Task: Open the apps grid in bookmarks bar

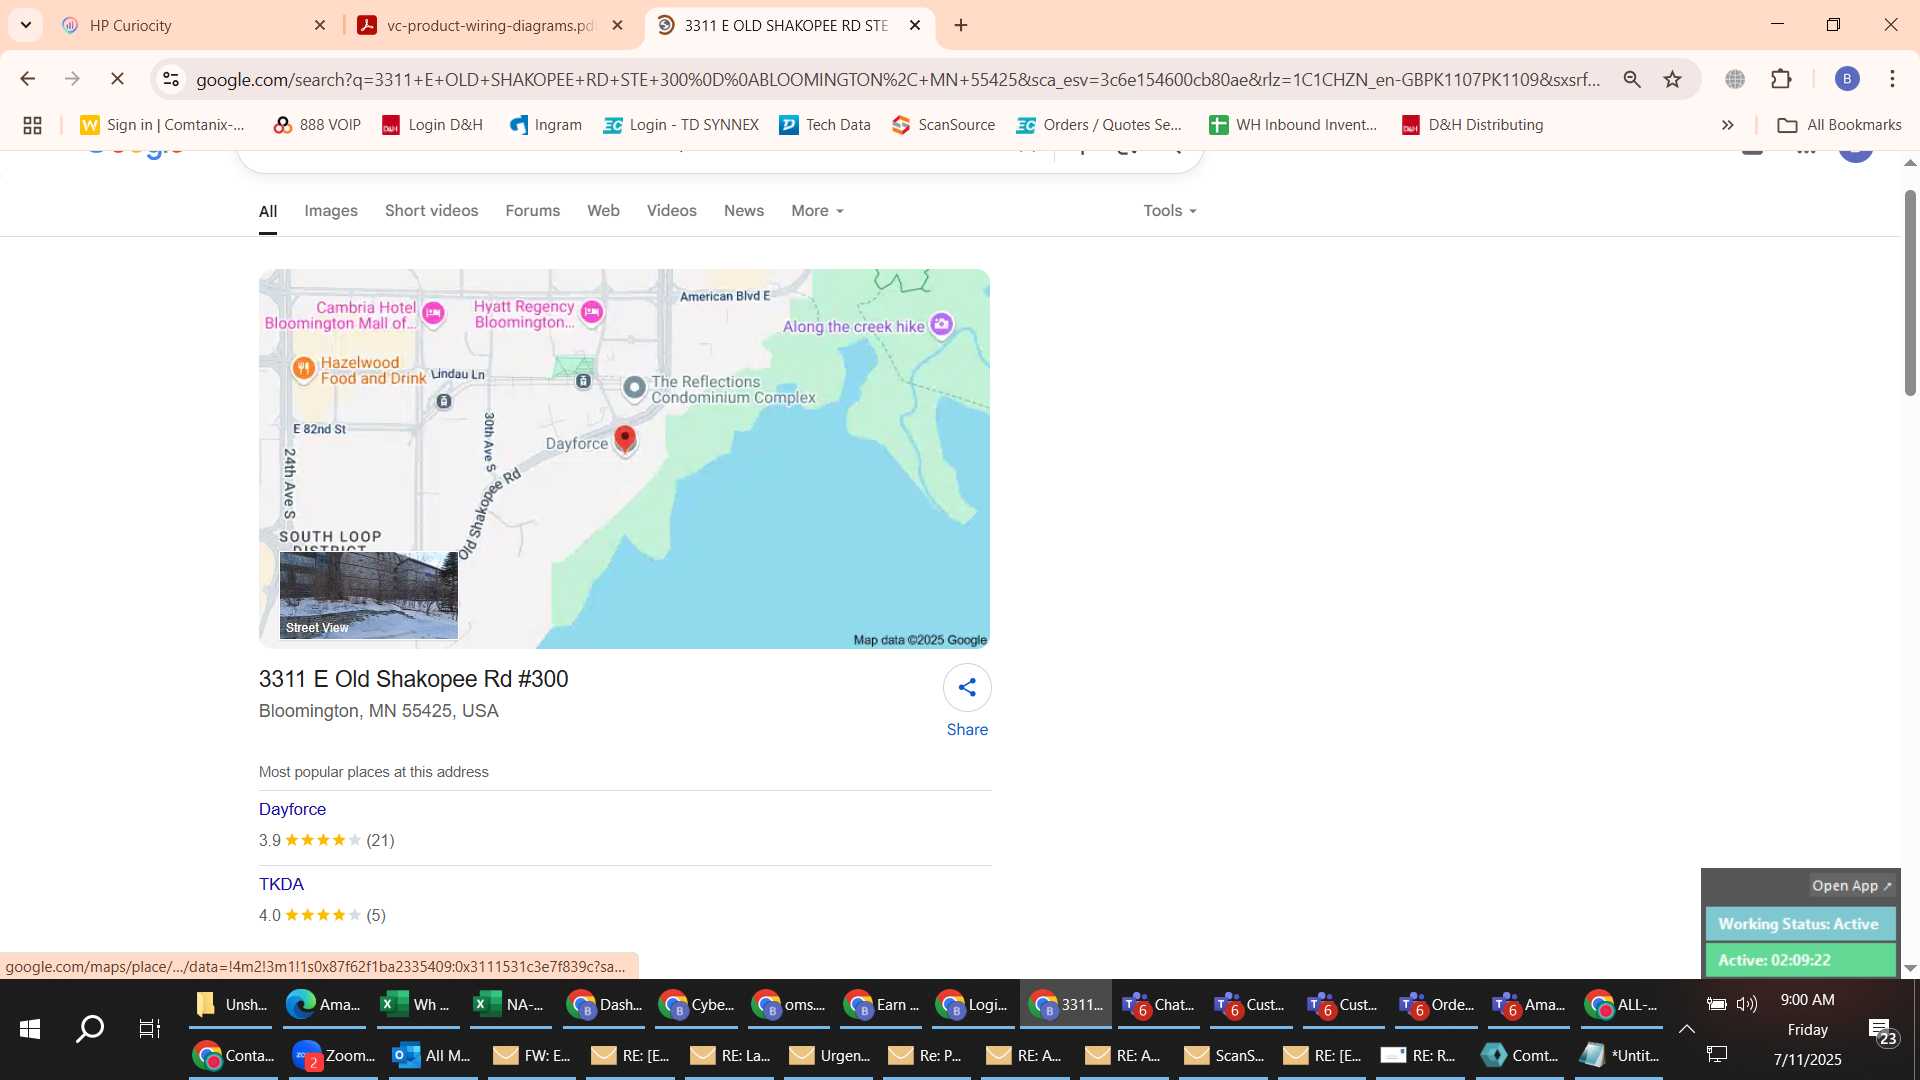Action: (x=32, y=125)
